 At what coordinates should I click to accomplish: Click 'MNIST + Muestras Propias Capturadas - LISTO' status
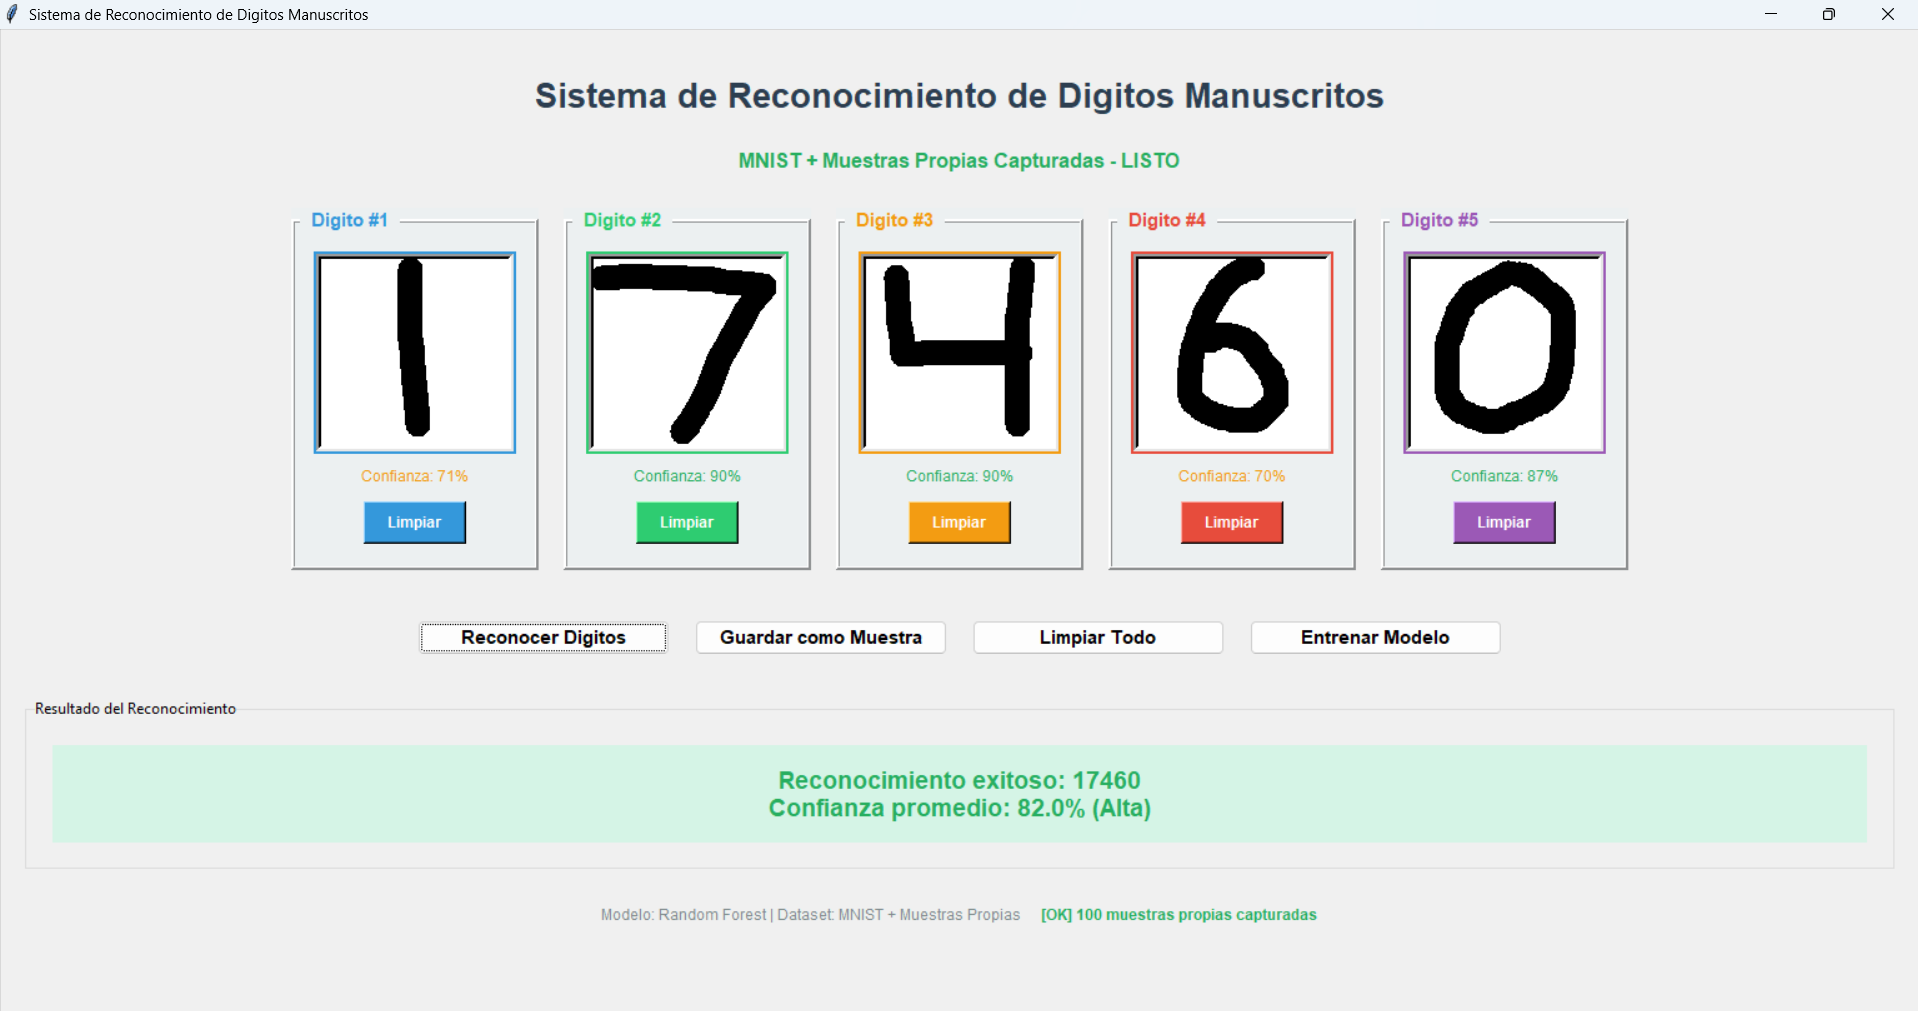[x=959, y=161]
